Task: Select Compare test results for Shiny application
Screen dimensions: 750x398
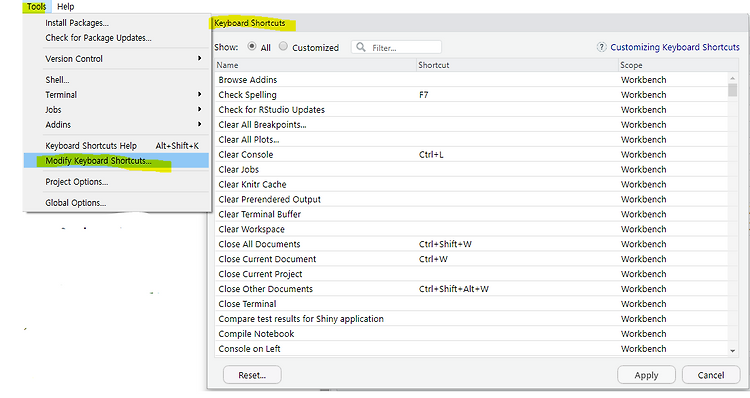Action: point(471,319)
